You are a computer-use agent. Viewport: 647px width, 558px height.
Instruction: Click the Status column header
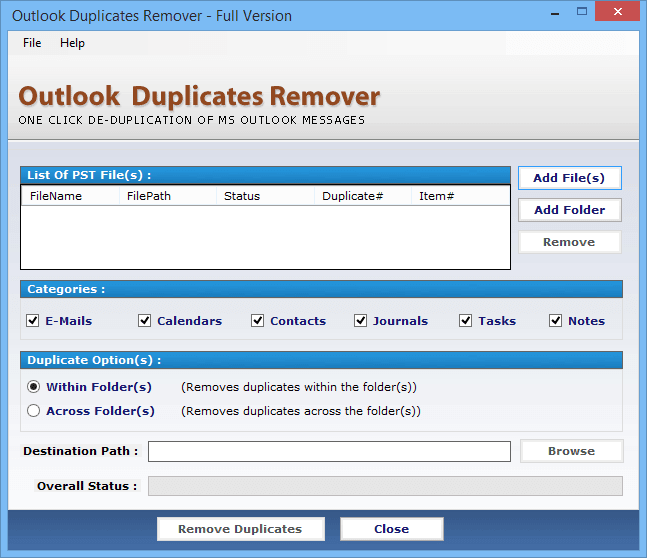pyautogui.click(x=265, y=196)
